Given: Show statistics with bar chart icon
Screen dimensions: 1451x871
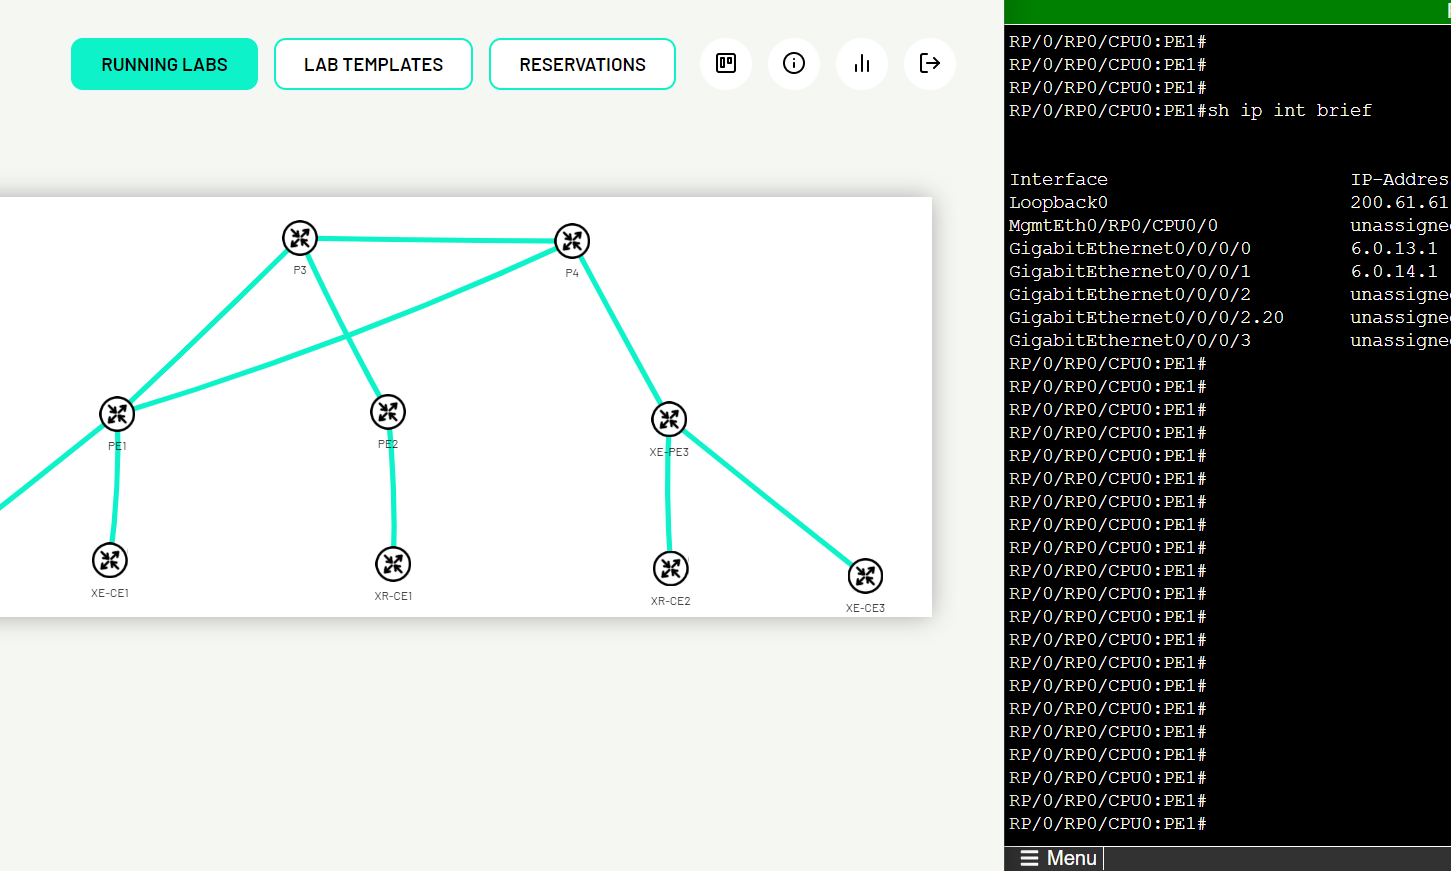Looking at the screenshot, I should (862, 64).
